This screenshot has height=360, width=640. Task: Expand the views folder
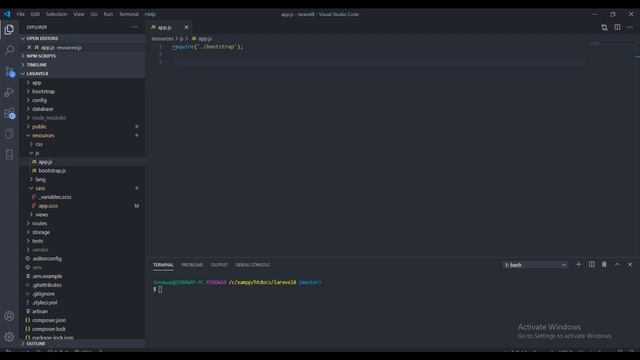tap(82, 215)
